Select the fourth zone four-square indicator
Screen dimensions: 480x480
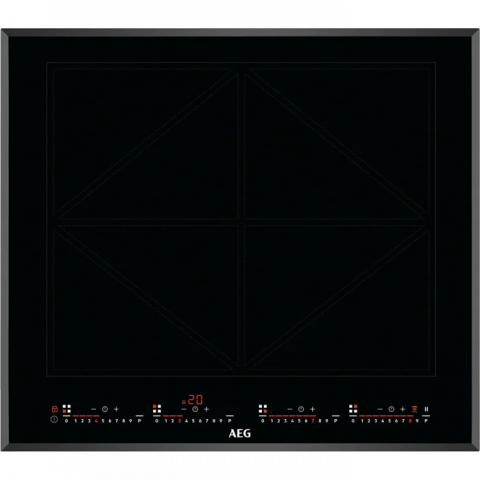tap(353, 409)
